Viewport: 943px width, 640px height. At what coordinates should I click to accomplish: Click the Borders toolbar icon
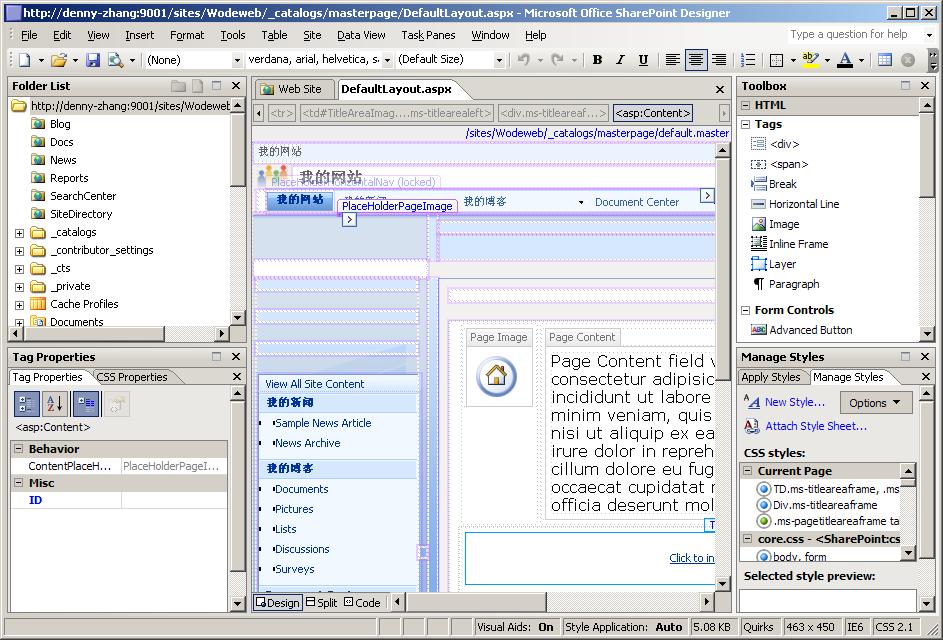click(776, 60)
